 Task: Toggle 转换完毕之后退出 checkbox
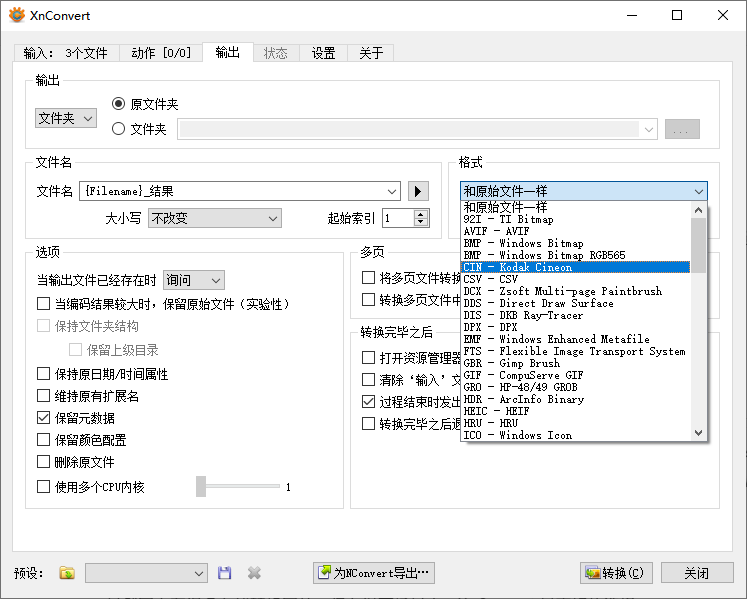tap(368, 424)
